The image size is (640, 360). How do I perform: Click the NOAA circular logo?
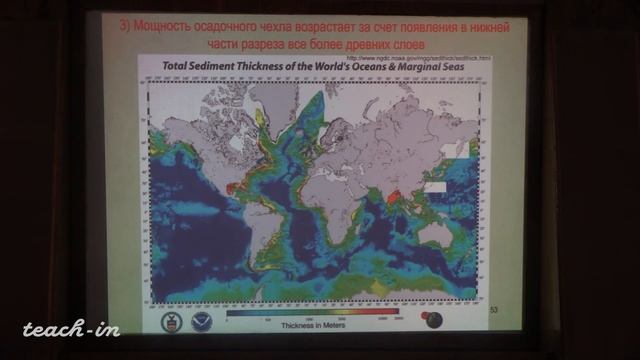point(202,322)
